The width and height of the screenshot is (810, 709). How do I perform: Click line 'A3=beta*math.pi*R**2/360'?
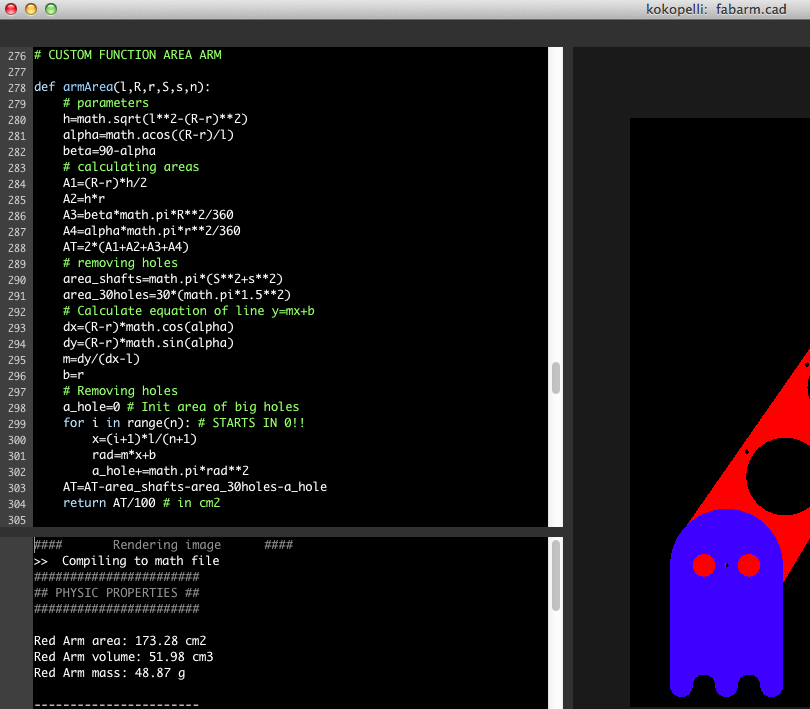pos(148,215)
